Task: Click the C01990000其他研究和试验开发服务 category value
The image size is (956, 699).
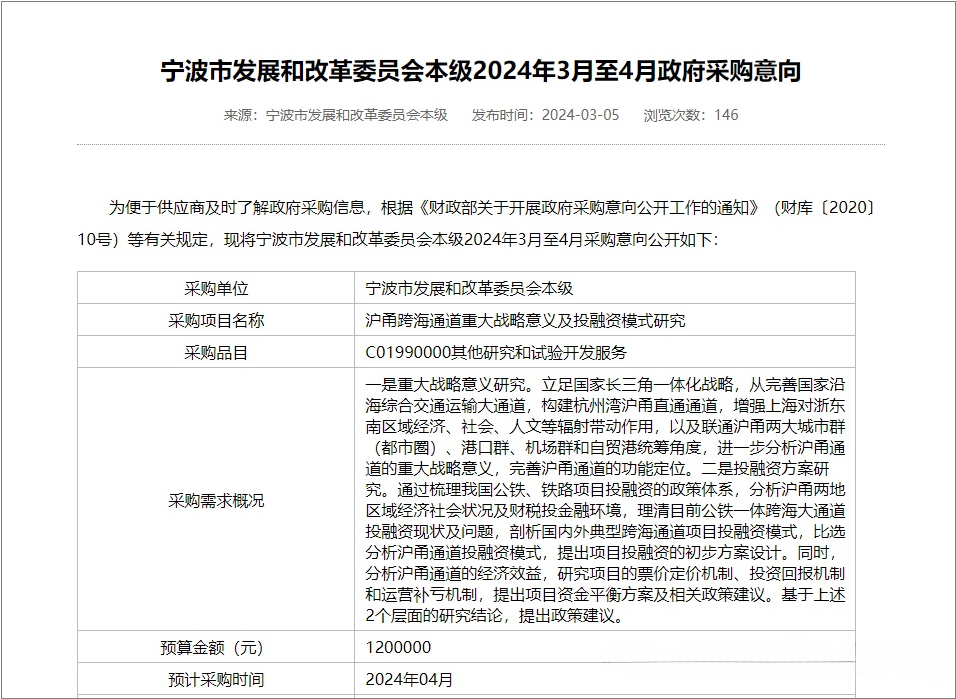Action: click(x=497, y=353)
